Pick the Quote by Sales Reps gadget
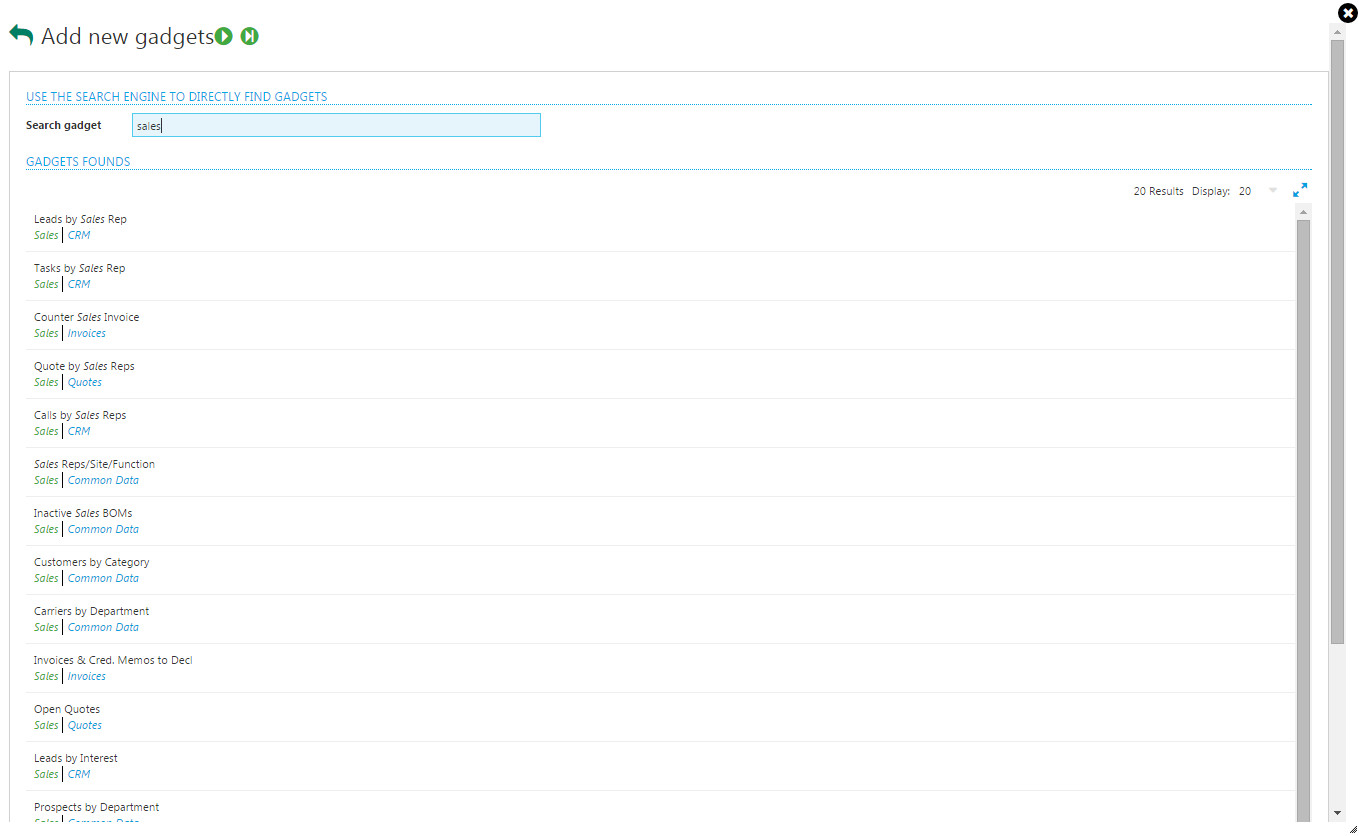Screen dimensions: 1359x836 (84, 366)
